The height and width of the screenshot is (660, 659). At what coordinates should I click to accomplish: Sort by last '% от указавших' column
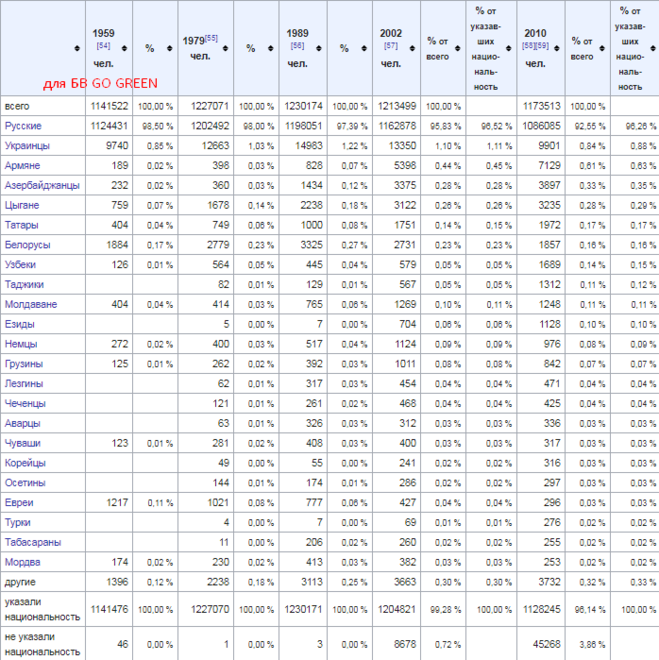[653, 48]
